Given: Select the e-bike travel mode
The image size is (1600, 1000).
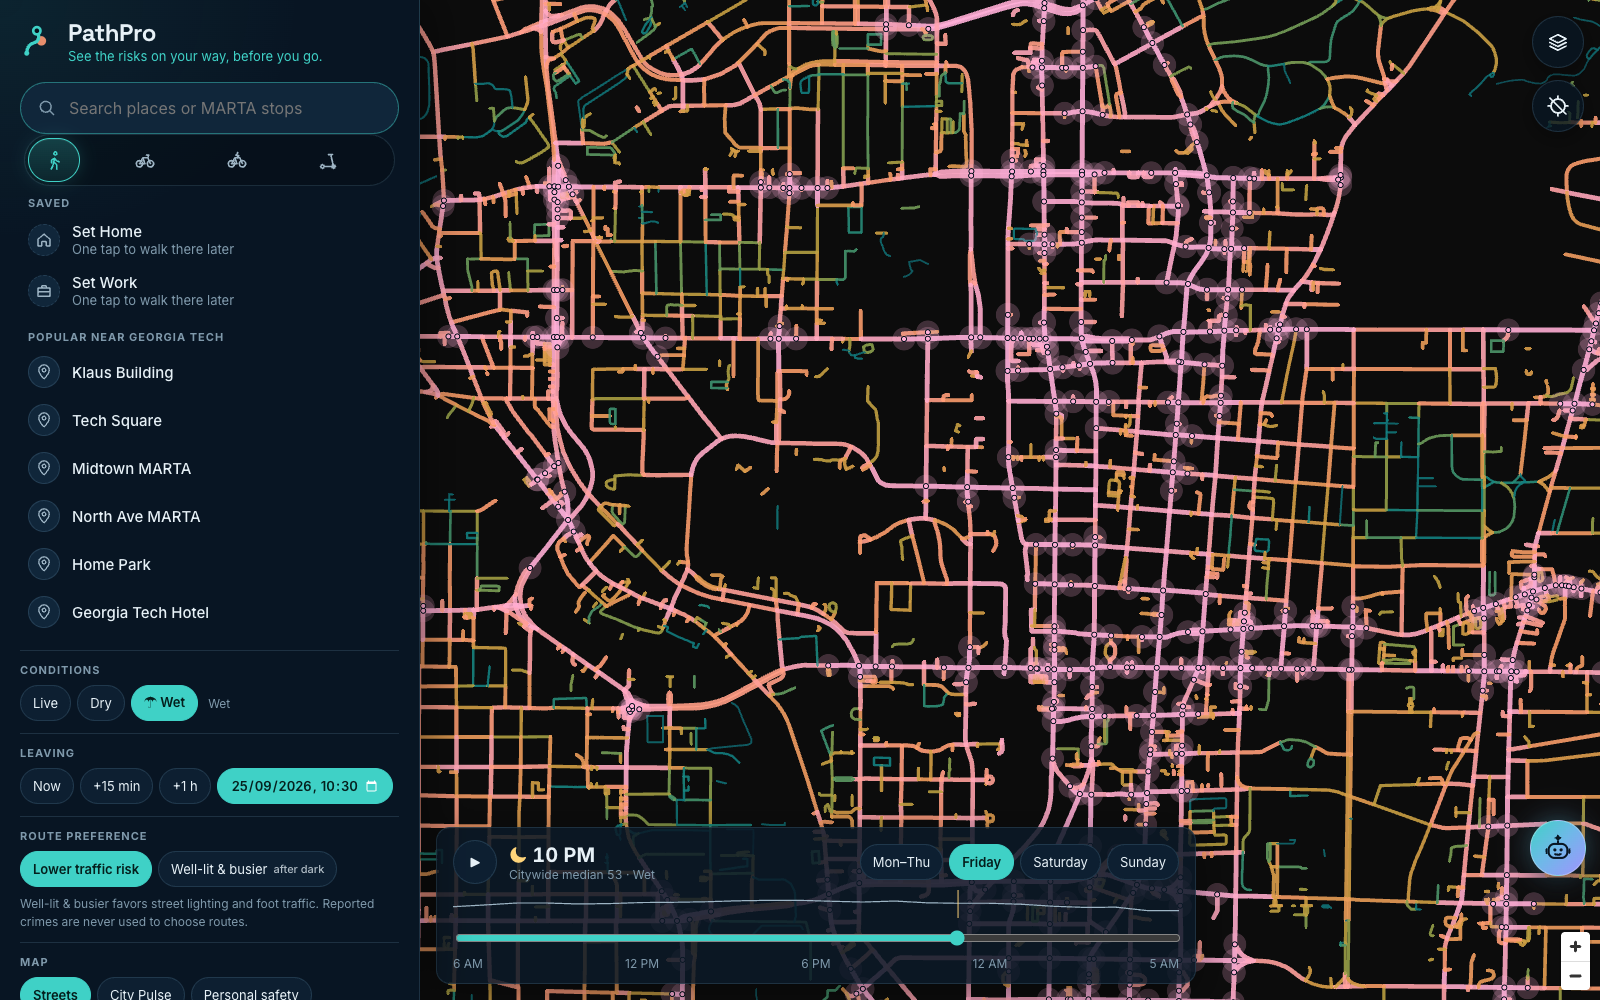Looking at the screenshot, I should click(237, 160).
